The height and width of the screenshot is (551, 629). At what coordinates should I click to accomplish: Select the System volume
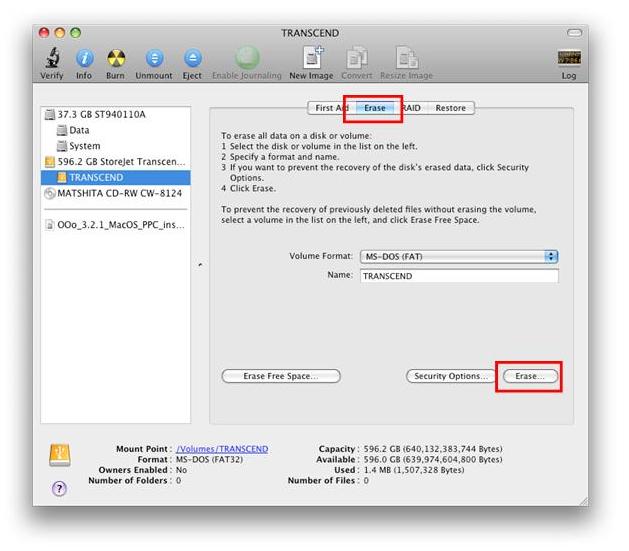click(x=116, y=146)
